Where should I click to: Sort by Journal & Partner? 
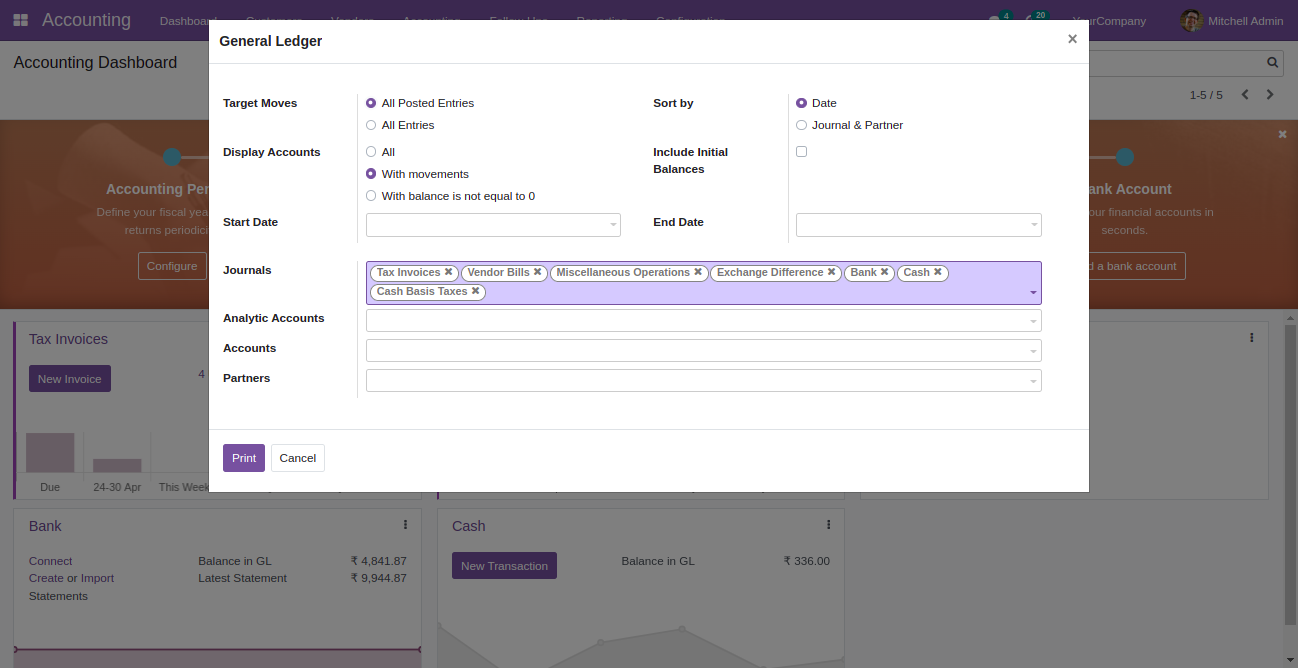[801, 125]
